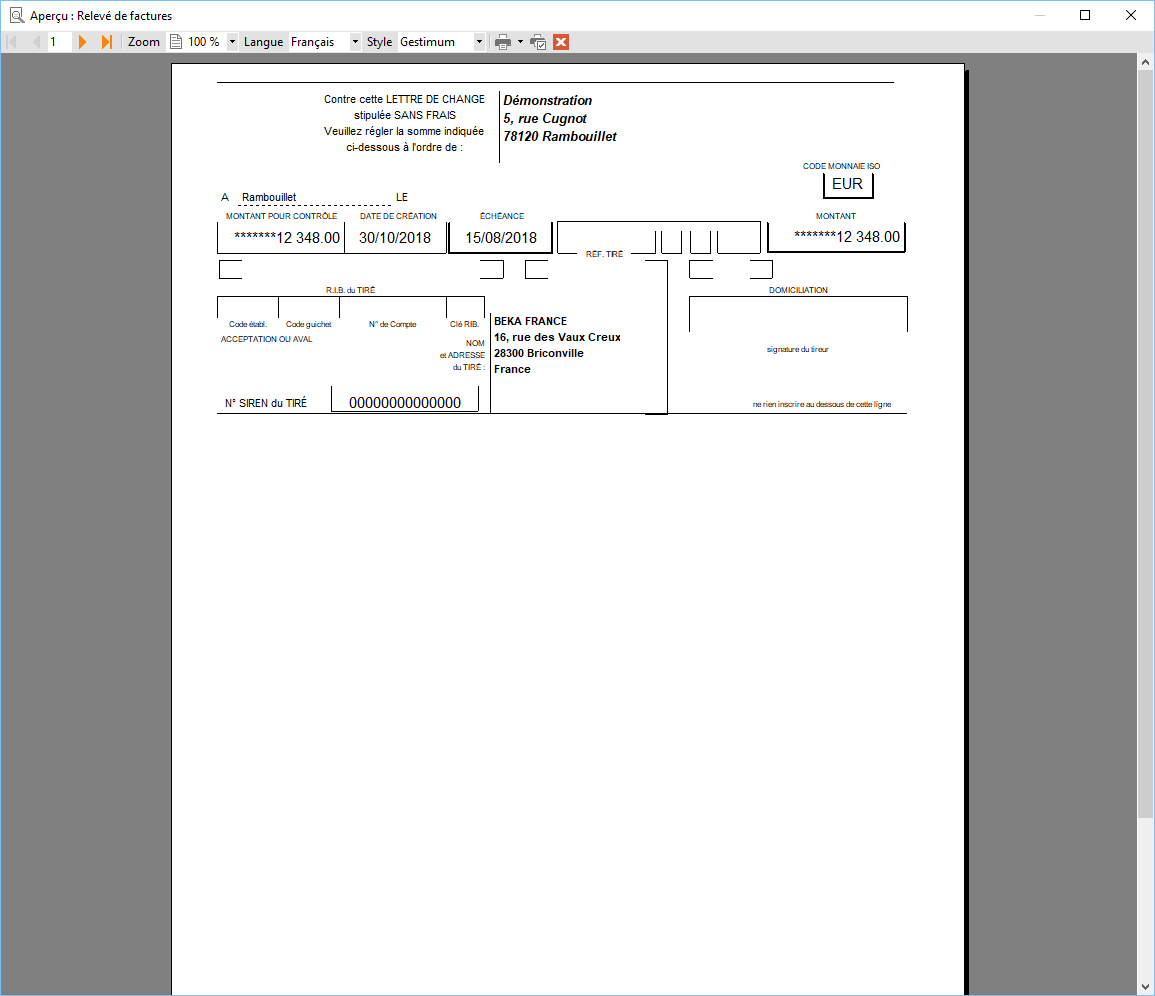Go to the first page
This screenshot has width=1155, height=996.
pos(12,42)
